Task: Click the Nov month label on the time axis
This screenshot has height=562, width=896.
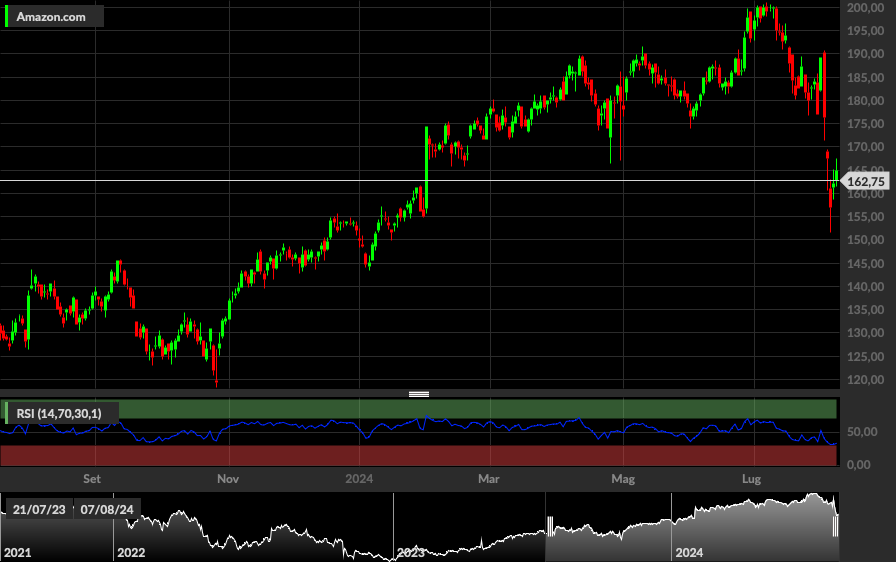Action: coord(228,479)
